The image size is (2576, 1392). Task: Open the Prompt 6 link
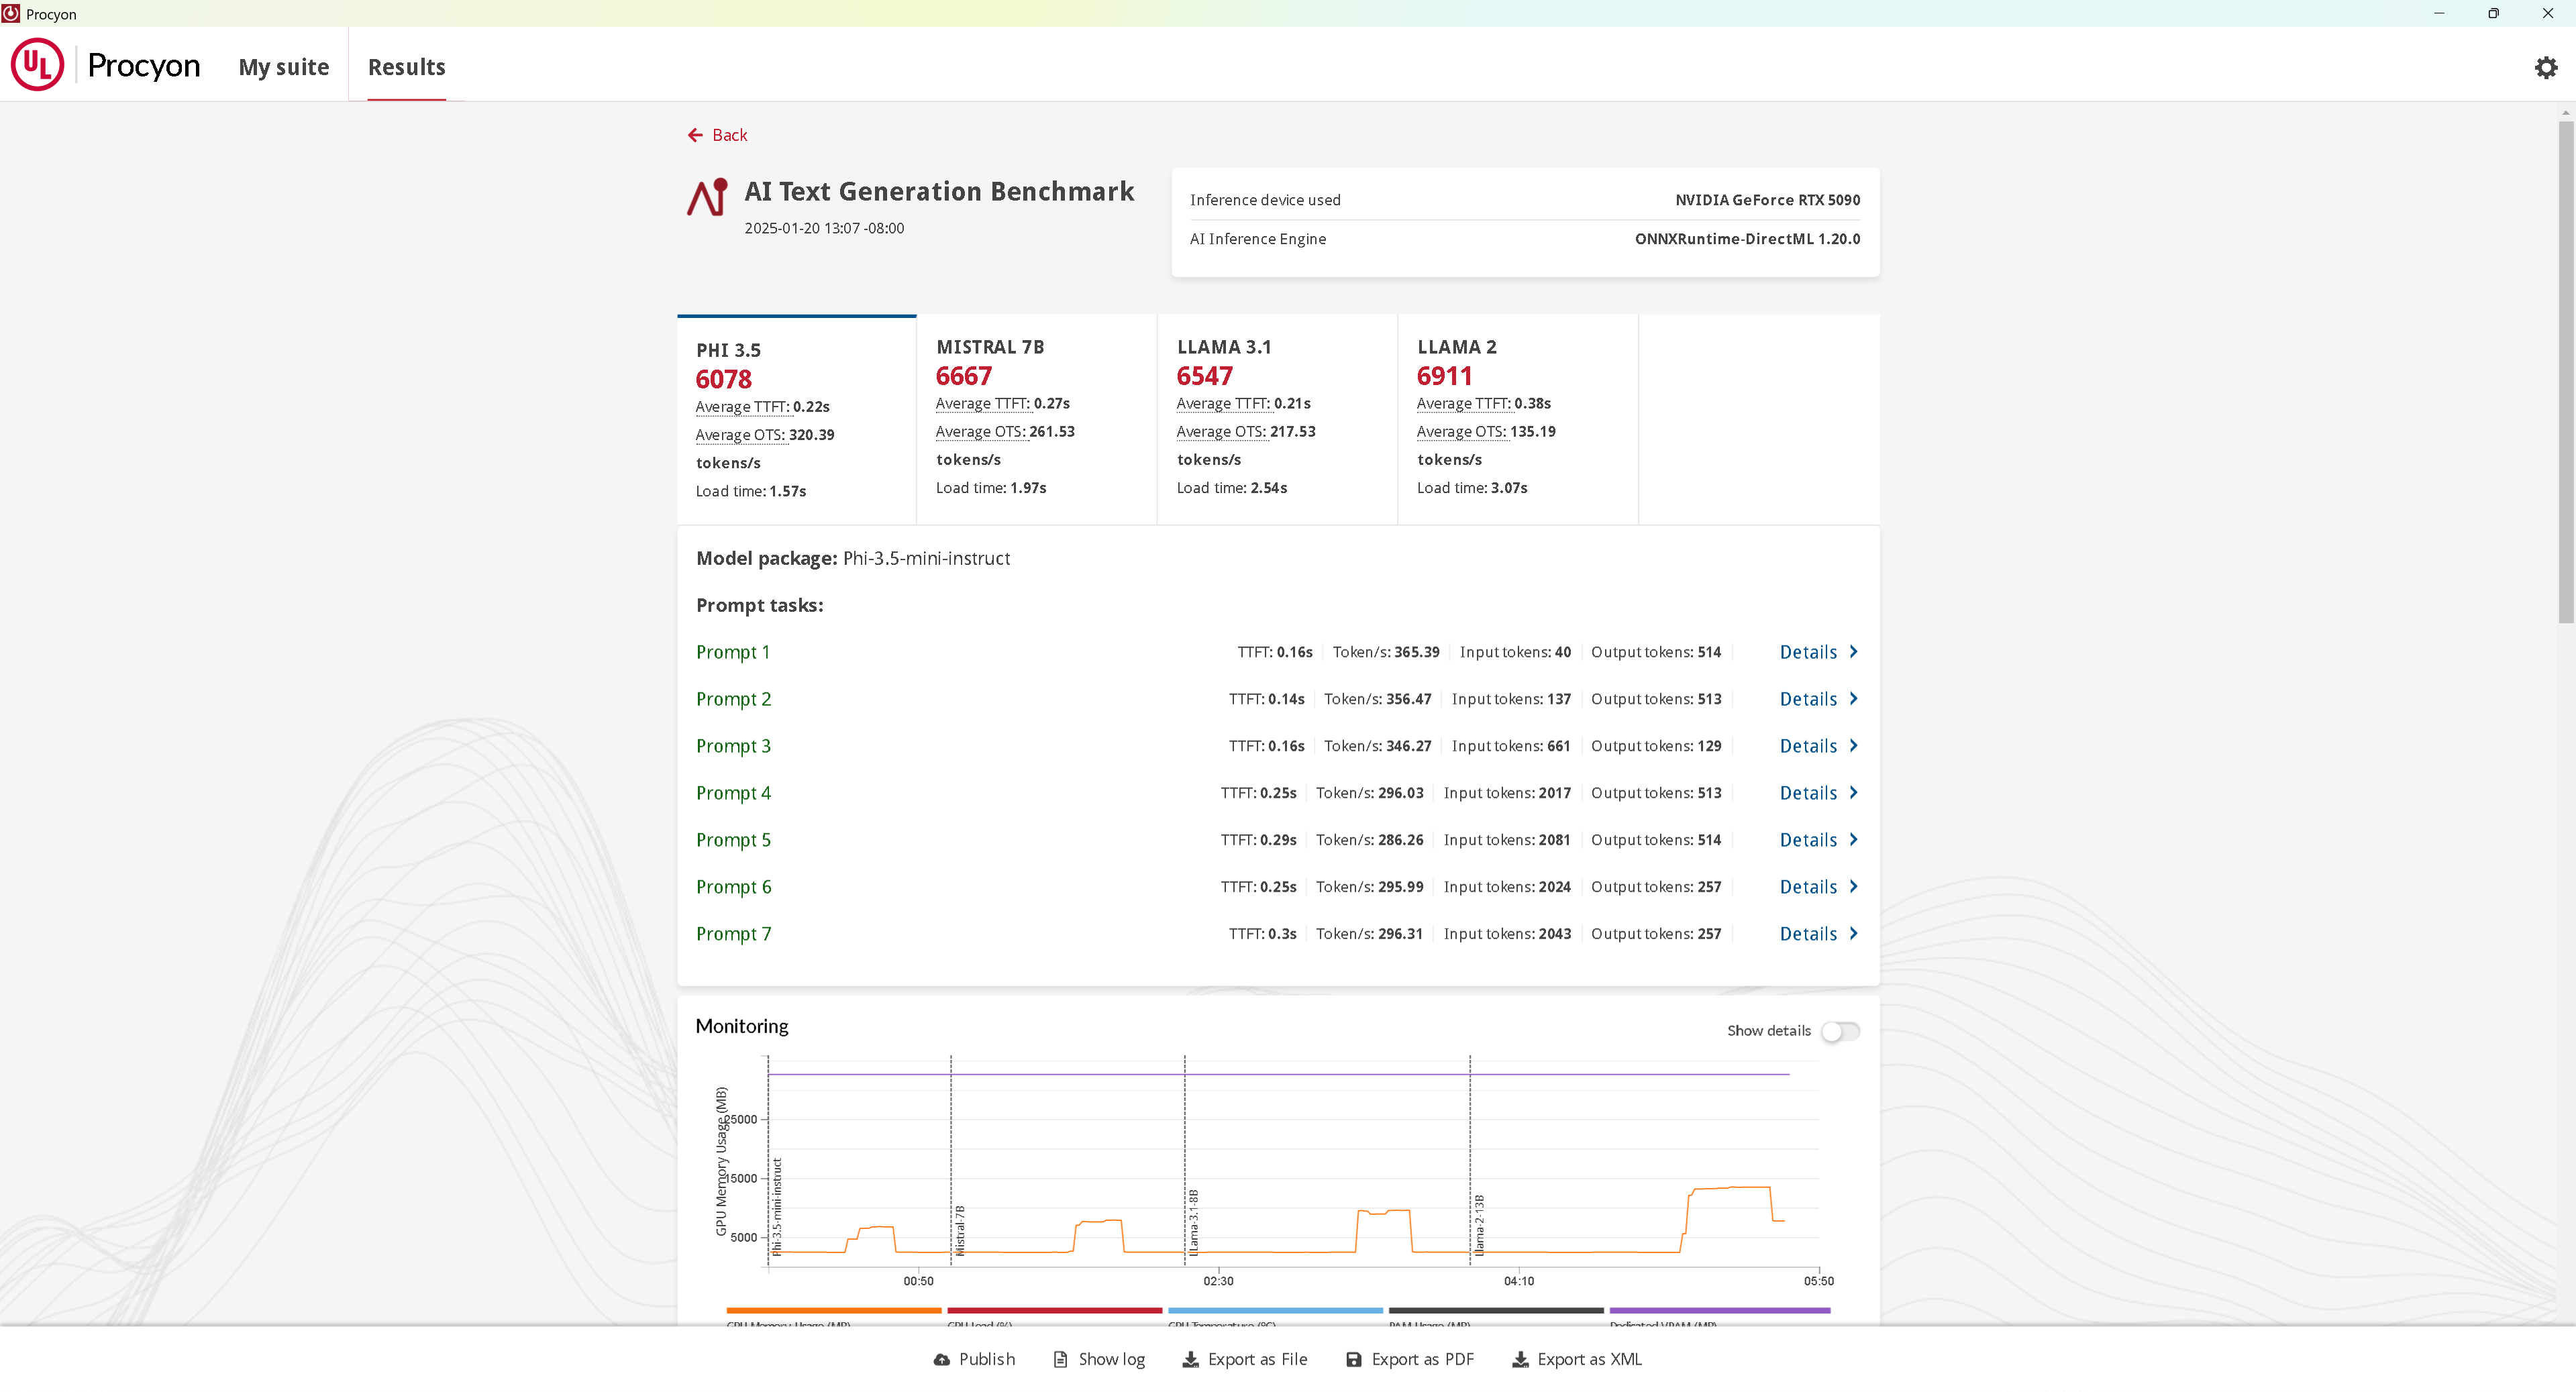coord(734,887)
